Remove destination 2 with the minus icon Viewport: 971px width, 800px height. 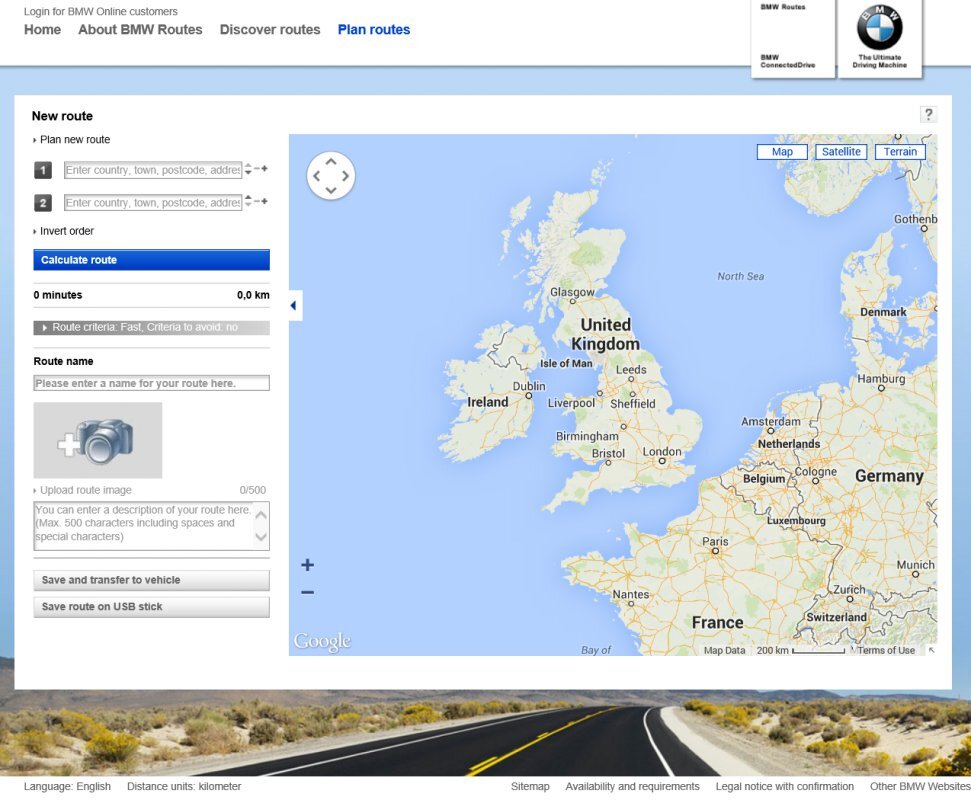point(257,202)
